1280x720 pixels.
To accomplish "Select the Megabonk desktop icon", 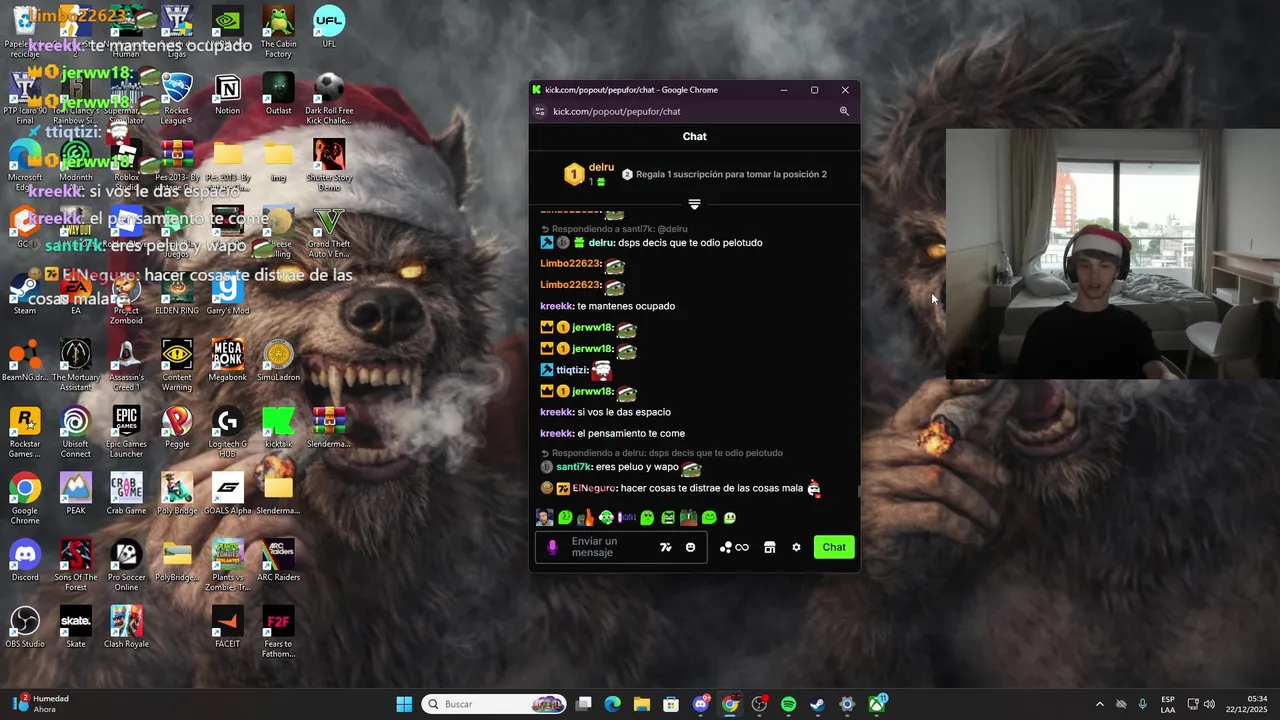I will point(227,361).
